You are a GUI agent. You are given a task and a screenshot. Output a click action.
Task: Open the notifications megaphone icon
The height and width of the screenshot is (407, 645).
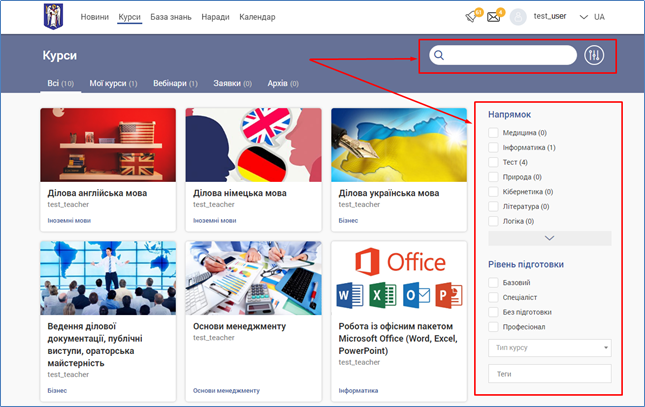click(x=471, y=17)
